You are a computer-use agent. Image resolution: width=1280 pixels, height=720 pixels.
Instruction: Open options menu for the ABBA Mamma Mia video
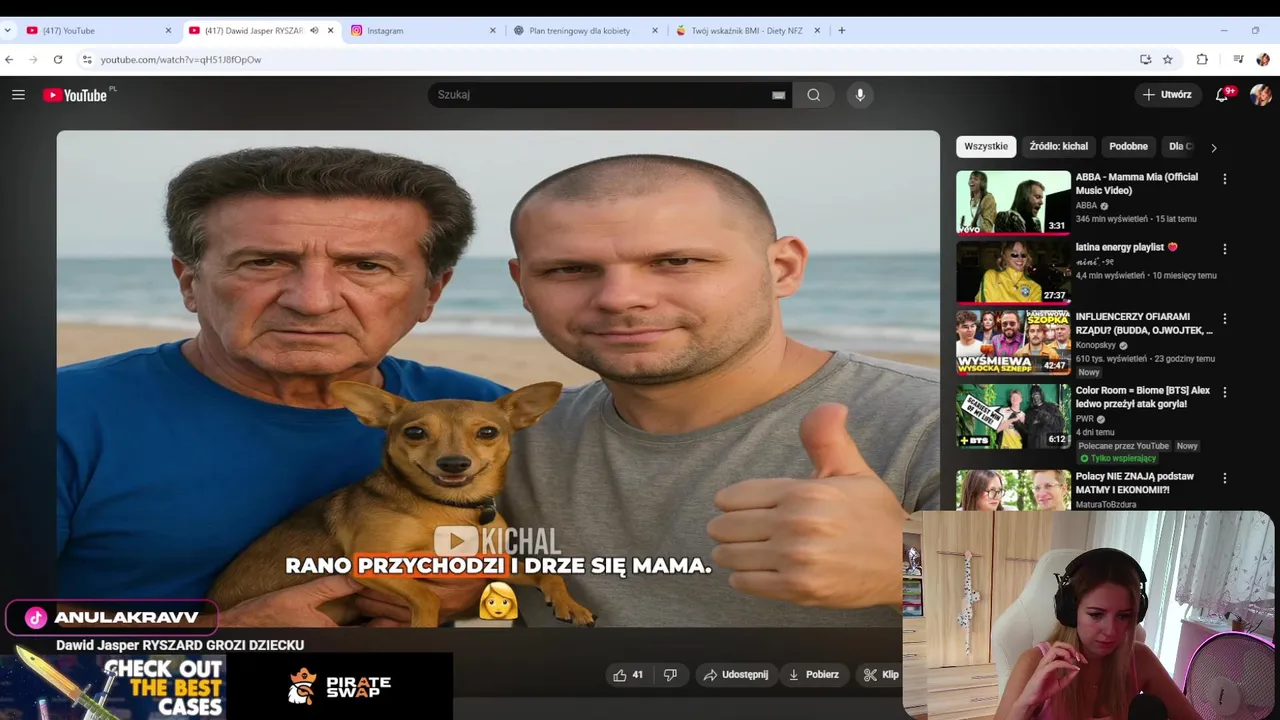coord(1224,179)
